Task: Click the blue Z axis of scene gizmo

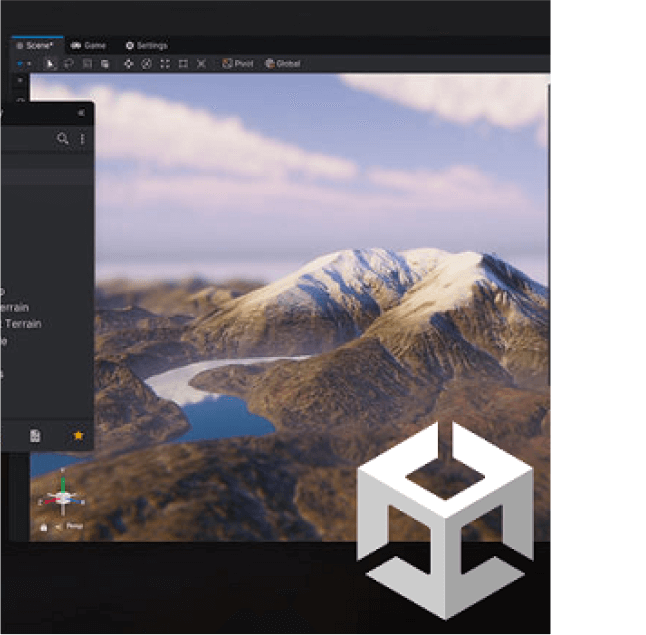Action: point(77,501)
